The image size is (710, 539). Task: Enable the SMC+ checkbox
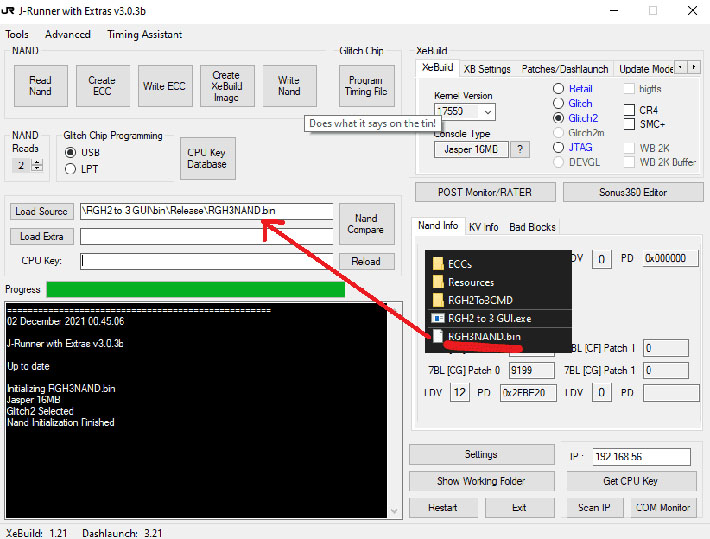point(629,124)
